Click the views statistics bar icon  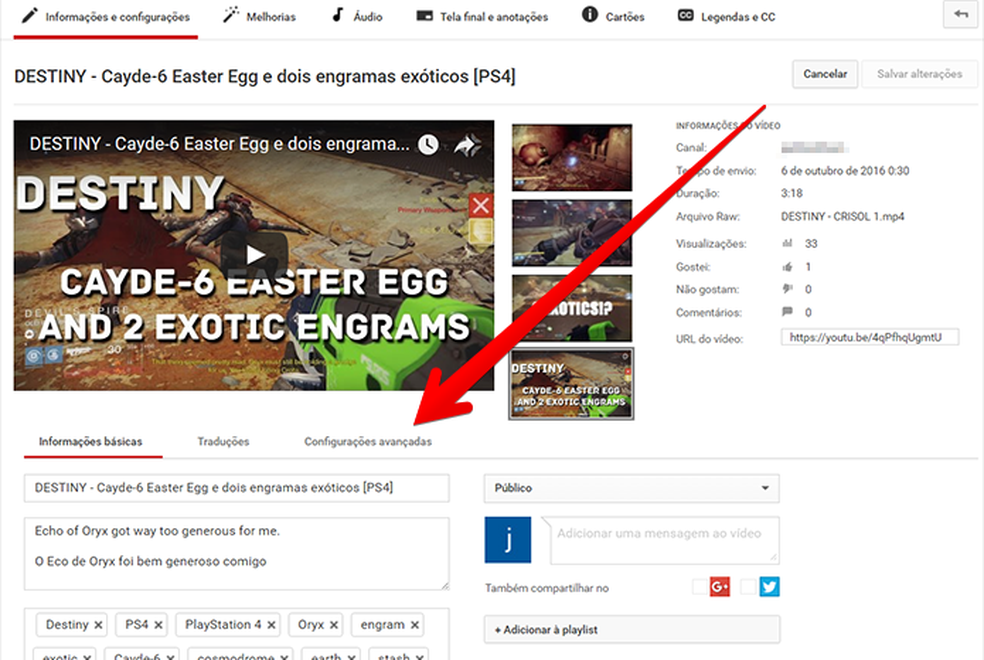pyautogui.click(x=787, y=243)
